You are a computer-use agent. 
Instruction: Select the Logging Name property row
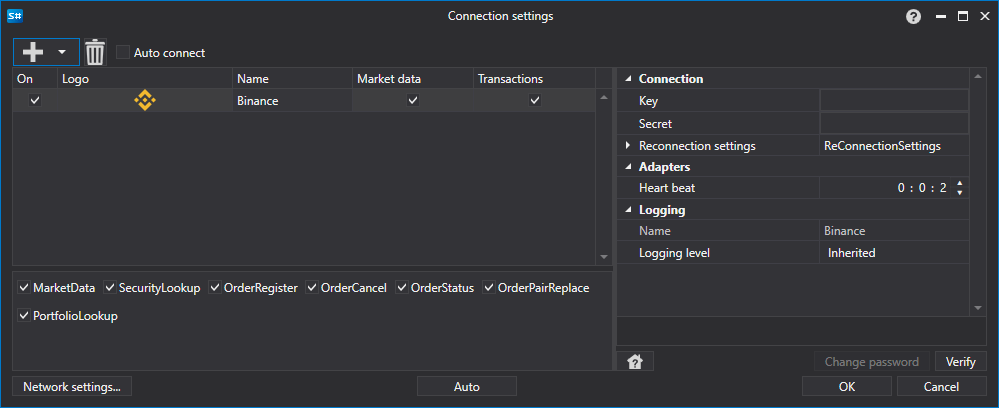(x=793, y=231)
